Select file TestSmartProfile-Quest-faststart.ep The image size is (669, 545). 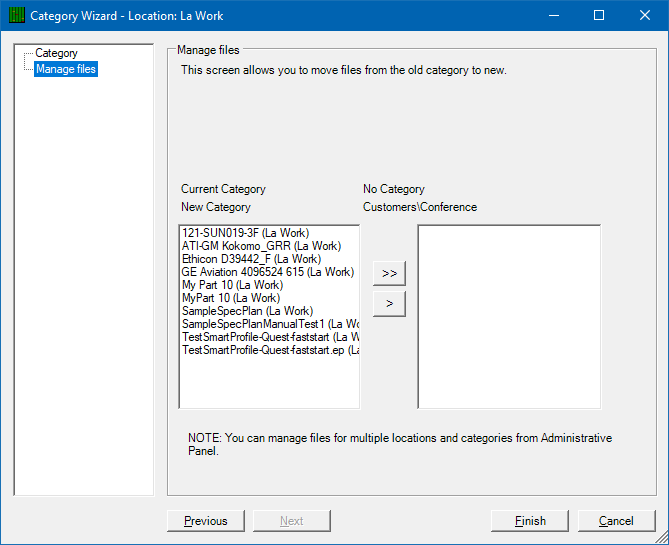click(x=270, y=350)
